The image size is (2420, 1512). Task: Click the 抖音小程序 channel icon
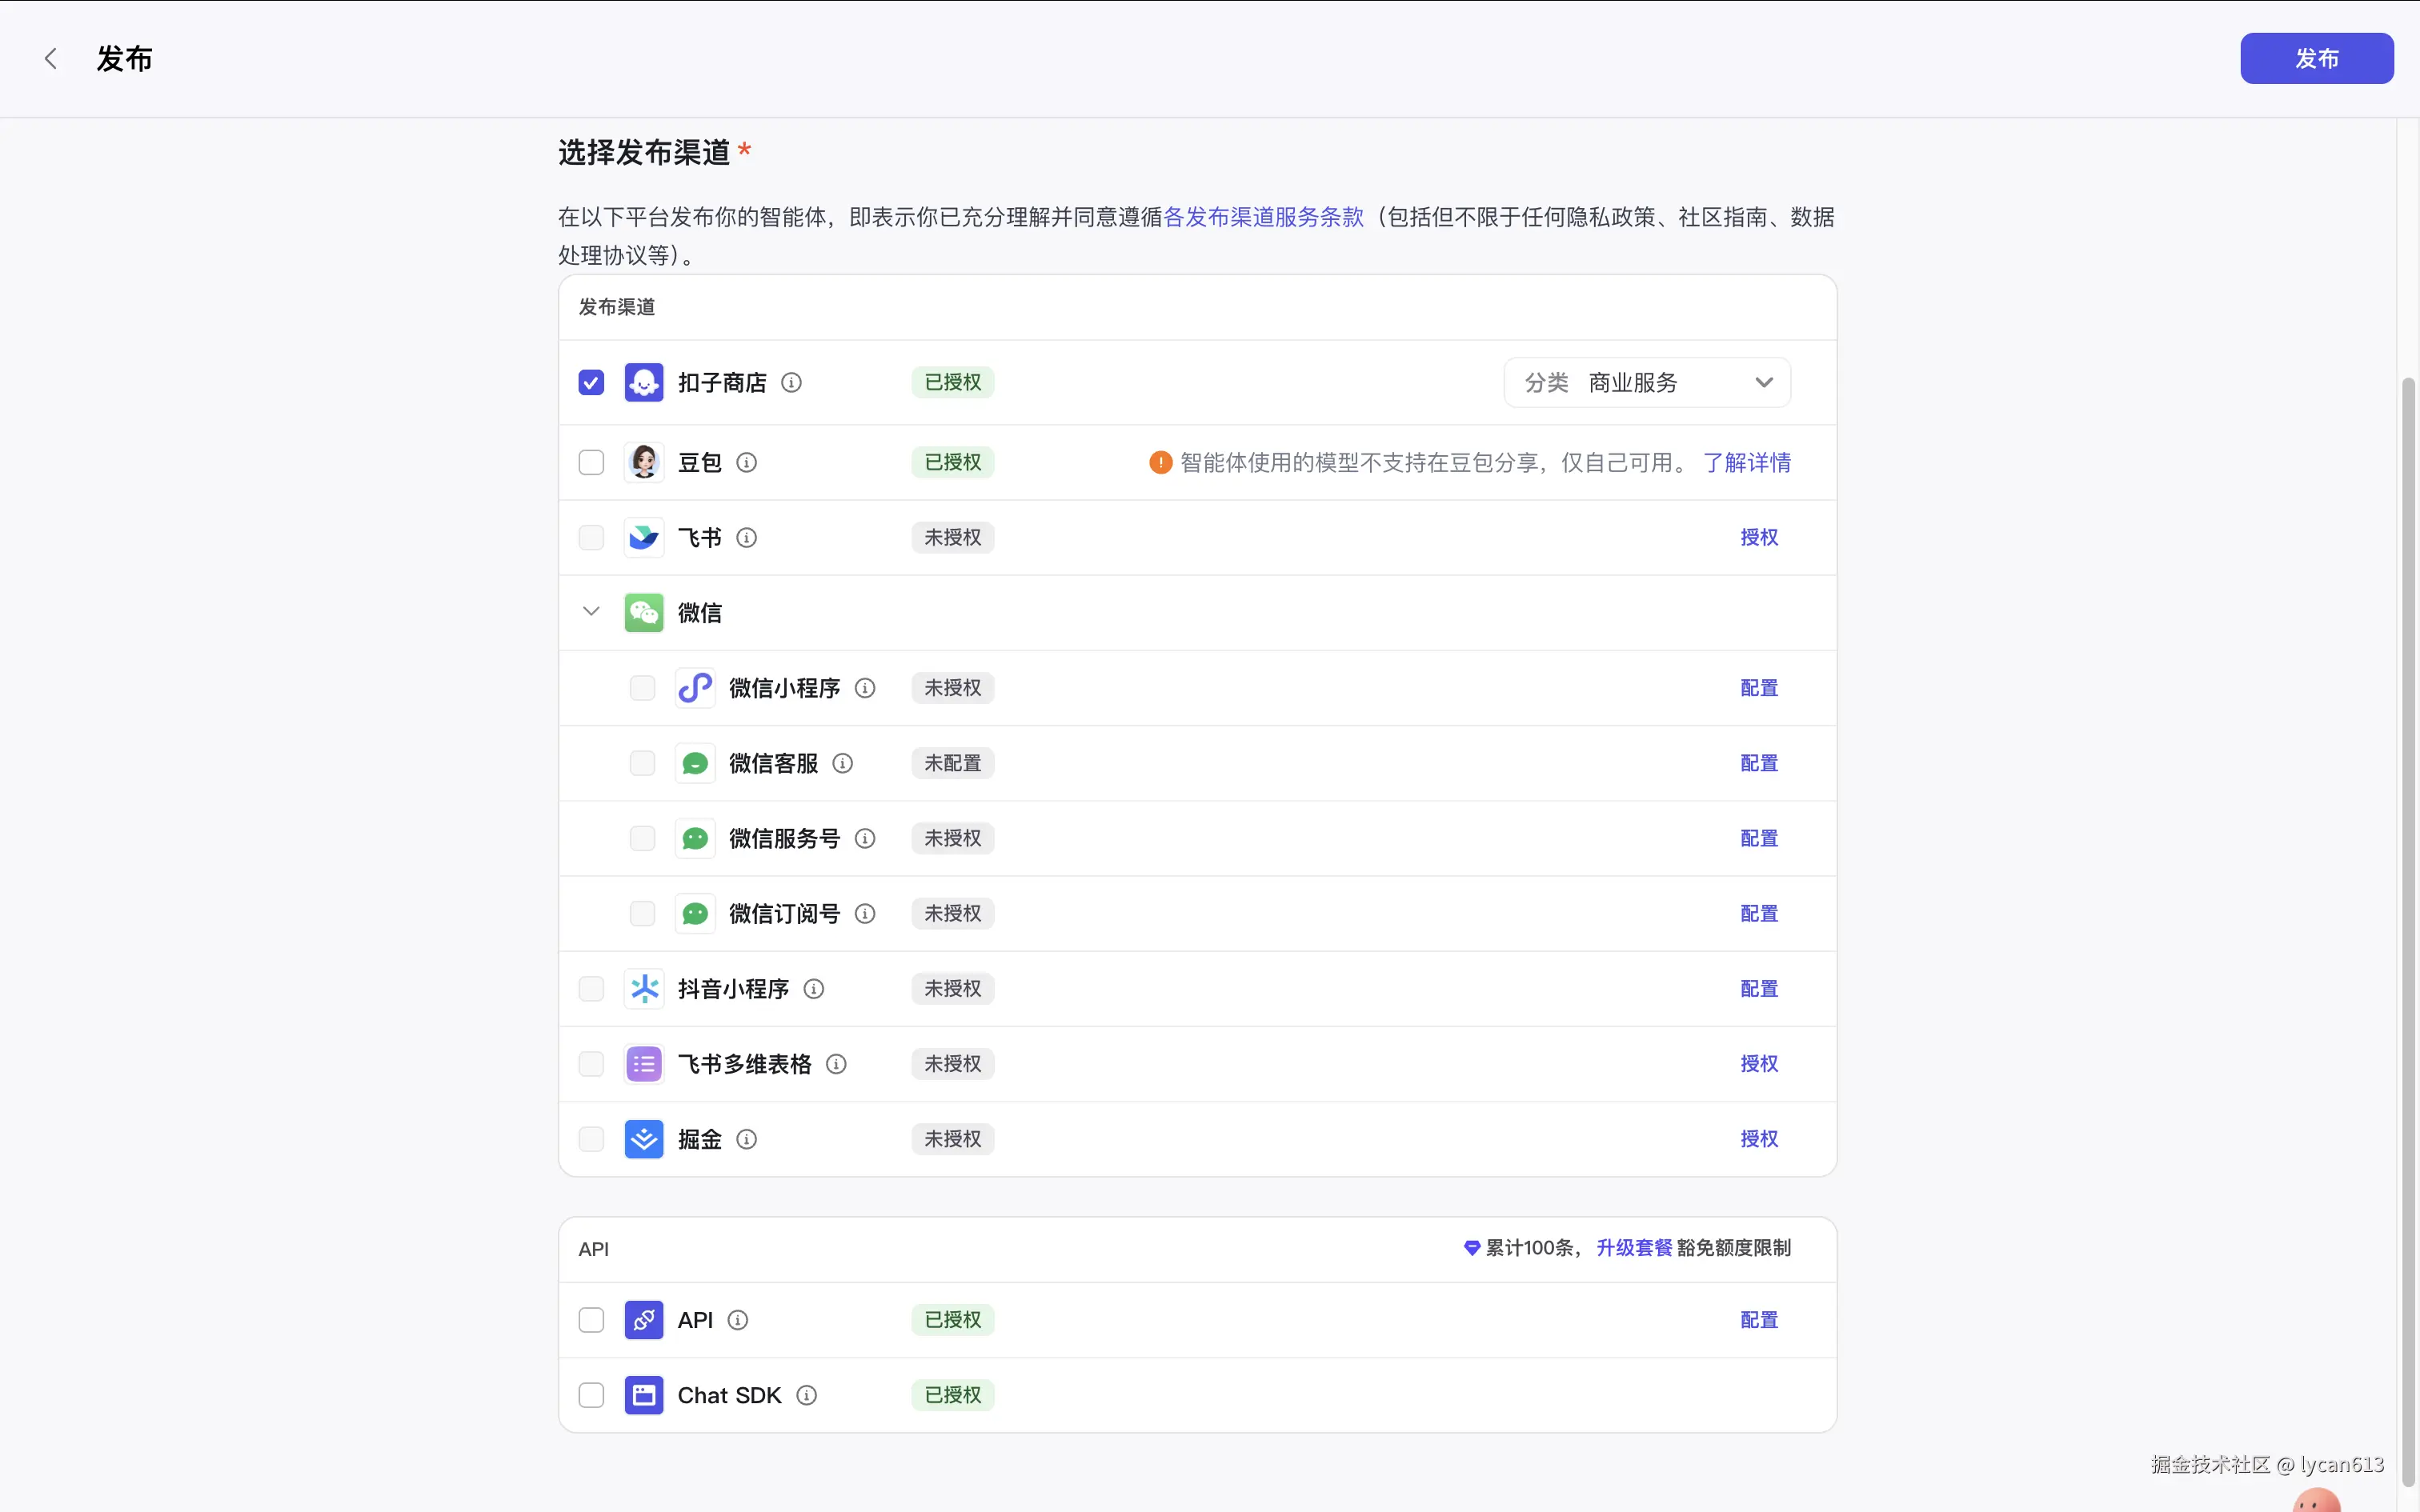pyautogui.click(x=643, y=989)
